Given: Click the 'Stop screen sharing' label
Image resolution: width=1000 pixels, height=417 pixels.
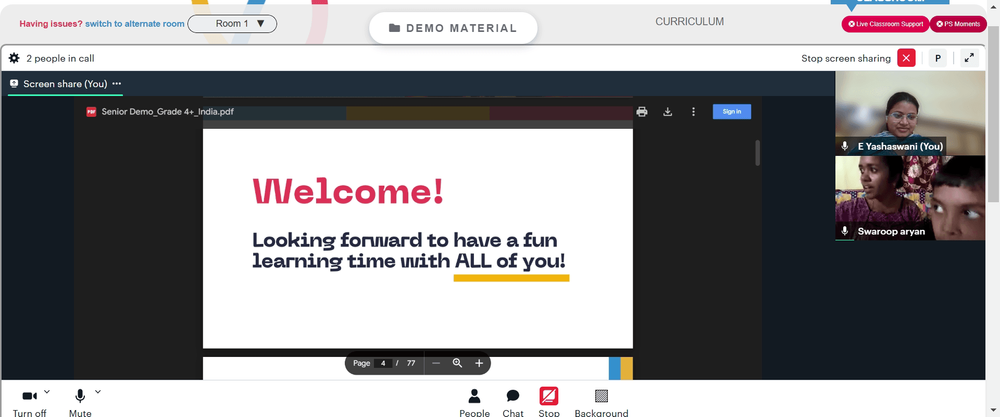Looking at the screenshot, I should pyautogui.click(x=846, y=58).
